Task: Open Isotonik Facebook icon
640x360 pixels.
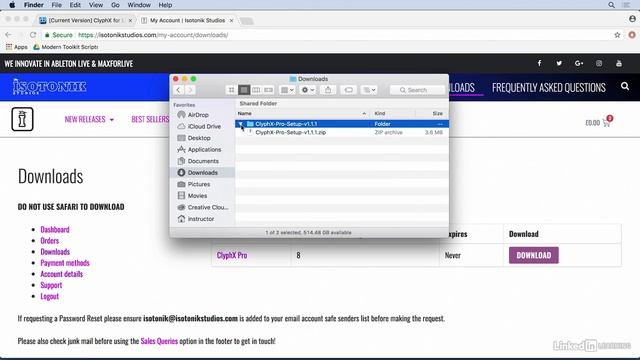Action: [x=539, y=63]
